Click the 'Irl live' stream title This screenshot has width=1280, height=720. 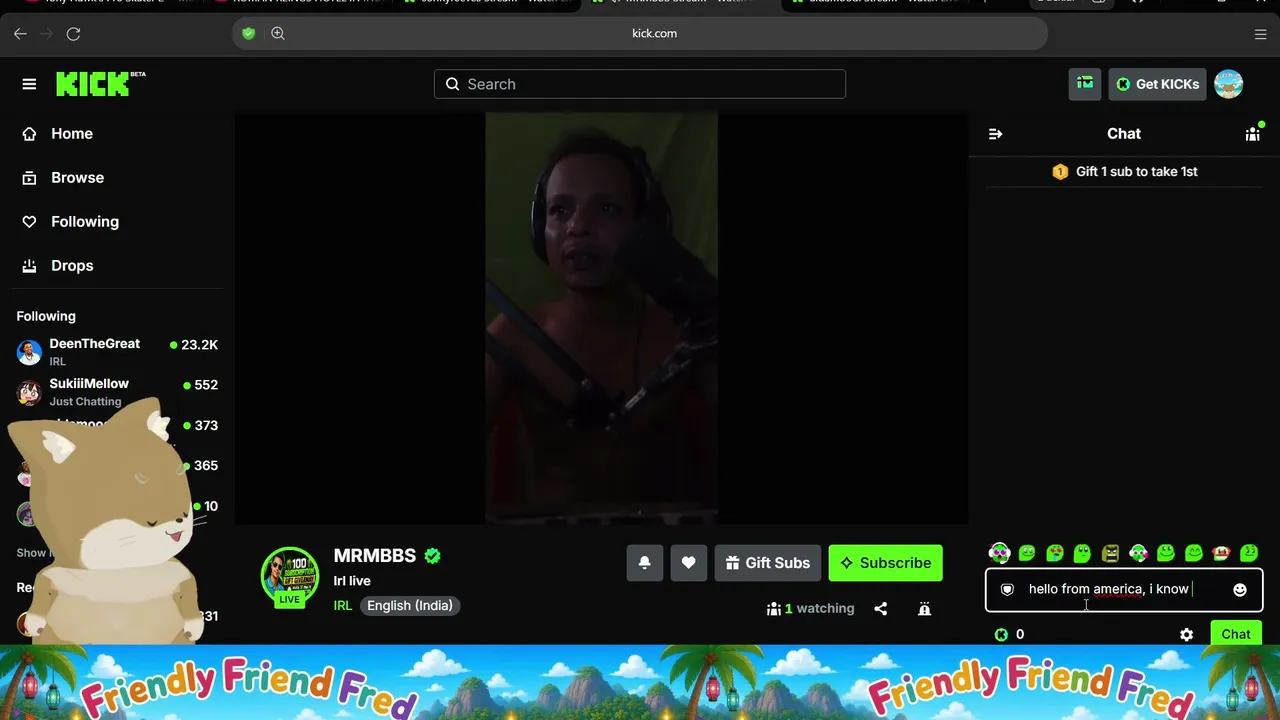point(352,581)
